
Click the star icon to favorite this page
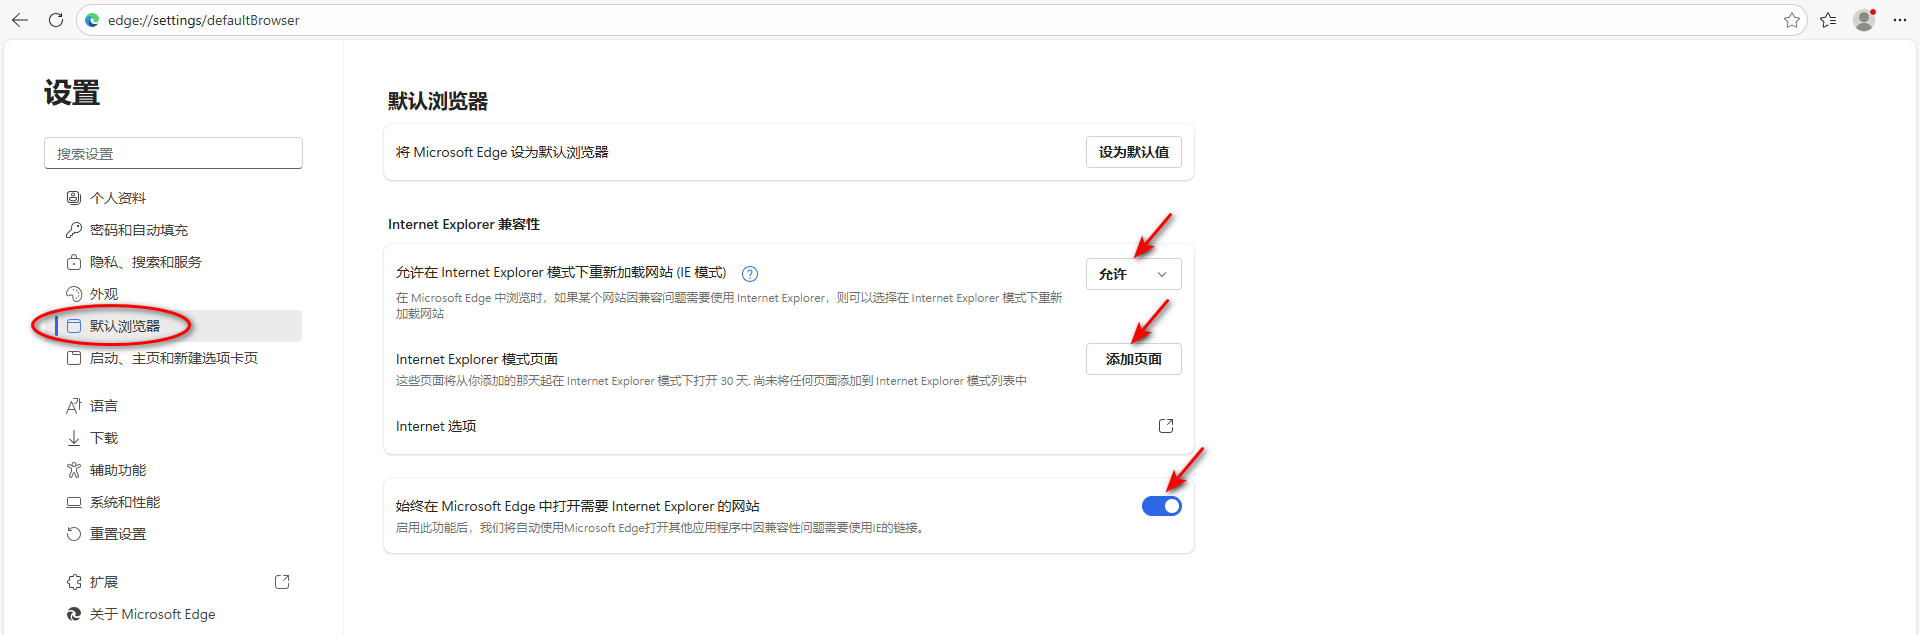point(1791,20)
